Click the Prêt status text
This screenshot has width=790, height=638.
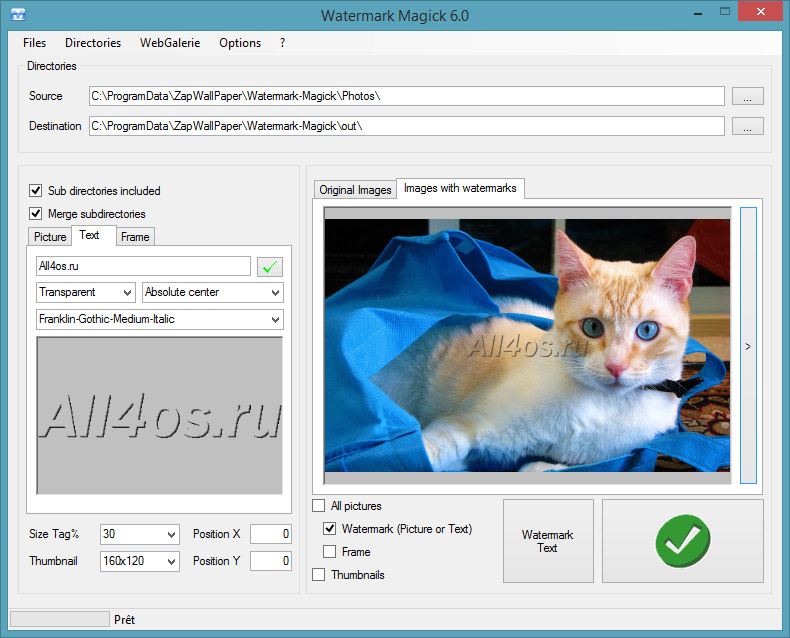click(x=124, y=620)
